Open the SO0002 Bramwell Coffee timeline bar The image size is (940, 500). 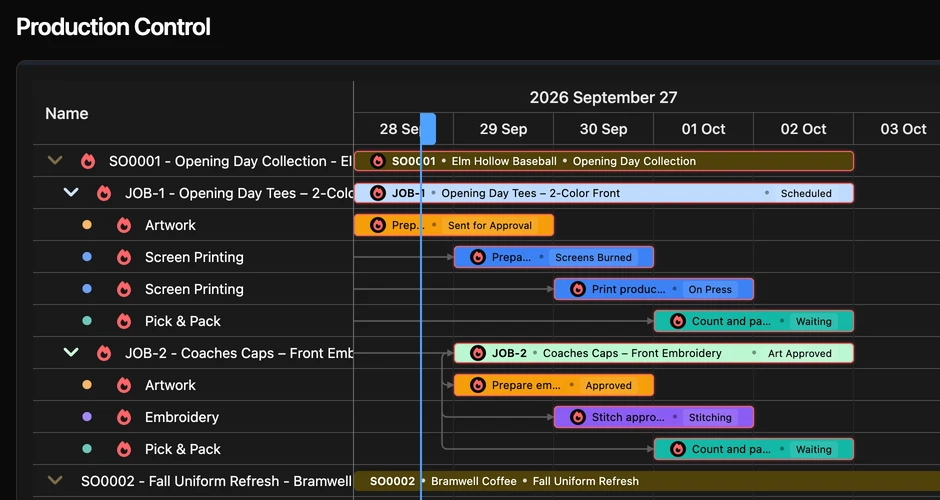click(647, 481)
